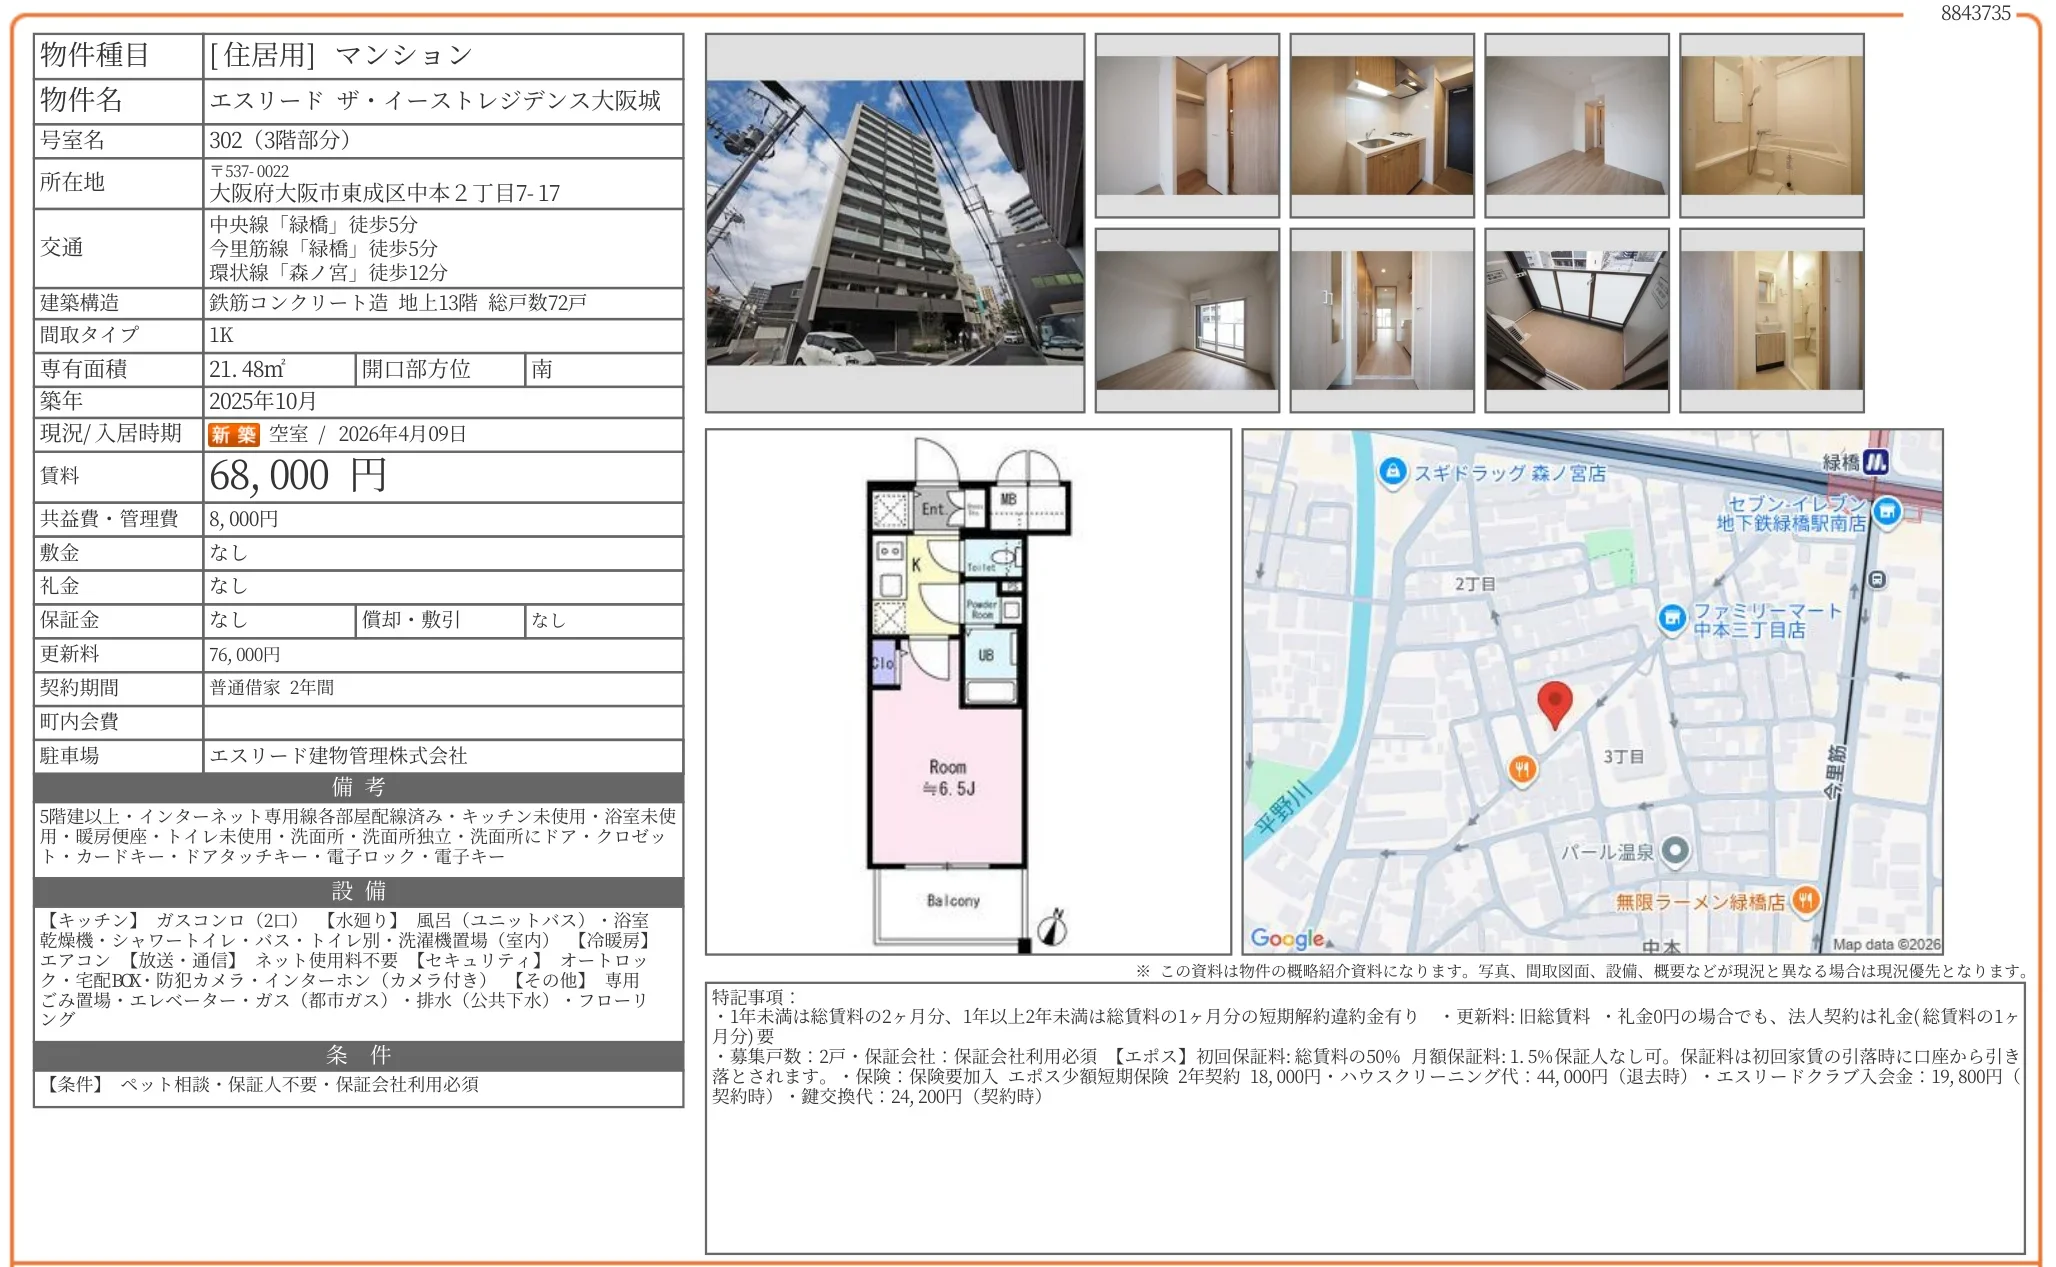The width and height of the screenshot is (2056, 1267).
Task: Click Pearl Onsen gray marker
Action: 1675,852
